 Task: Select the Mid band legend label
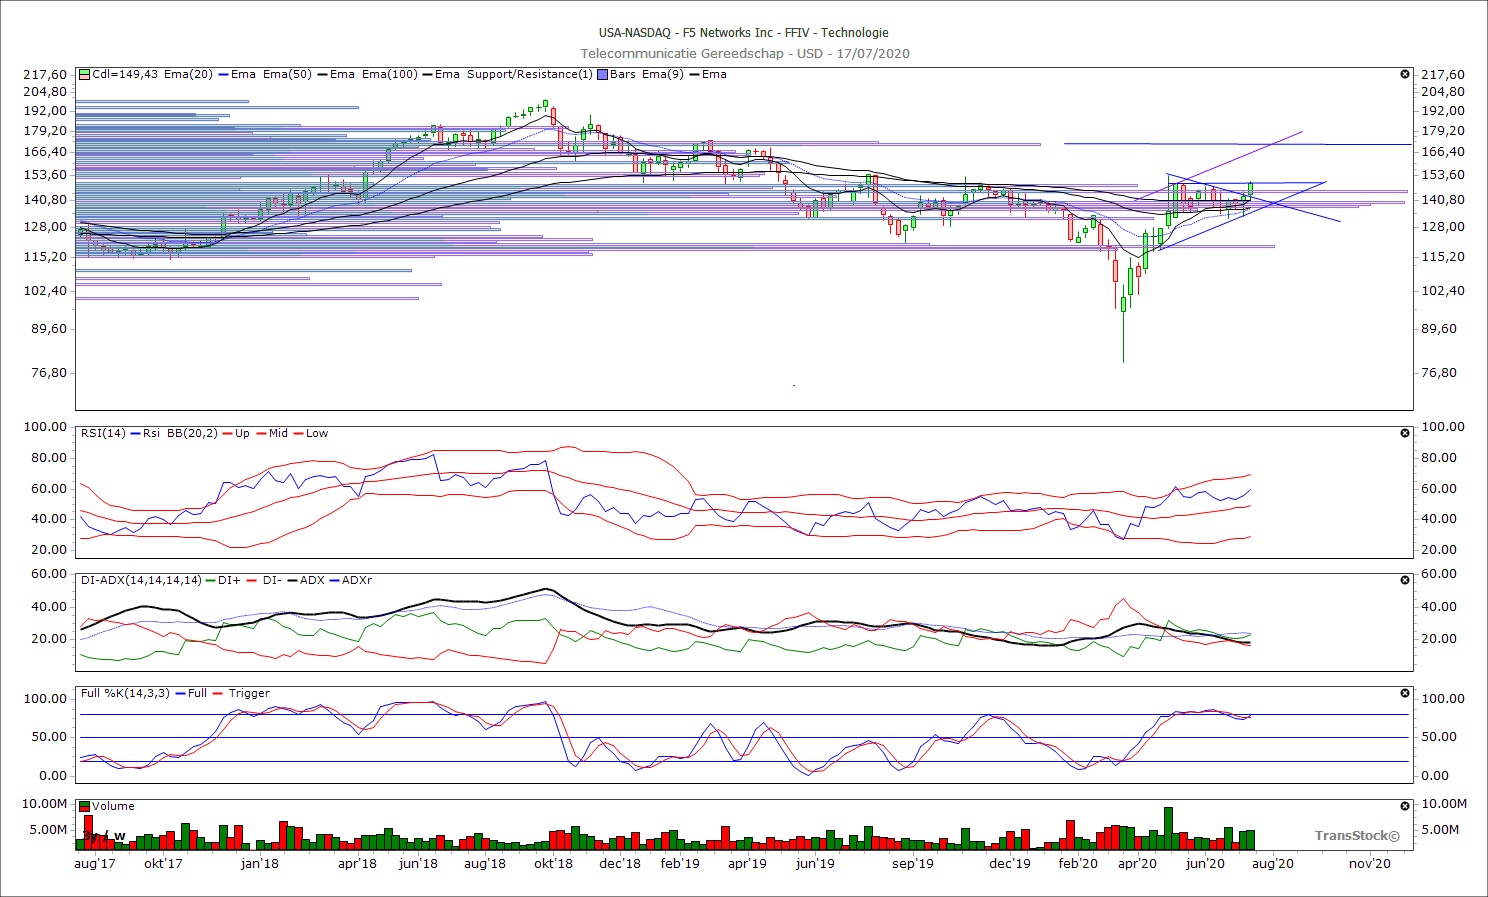(278, 433)
